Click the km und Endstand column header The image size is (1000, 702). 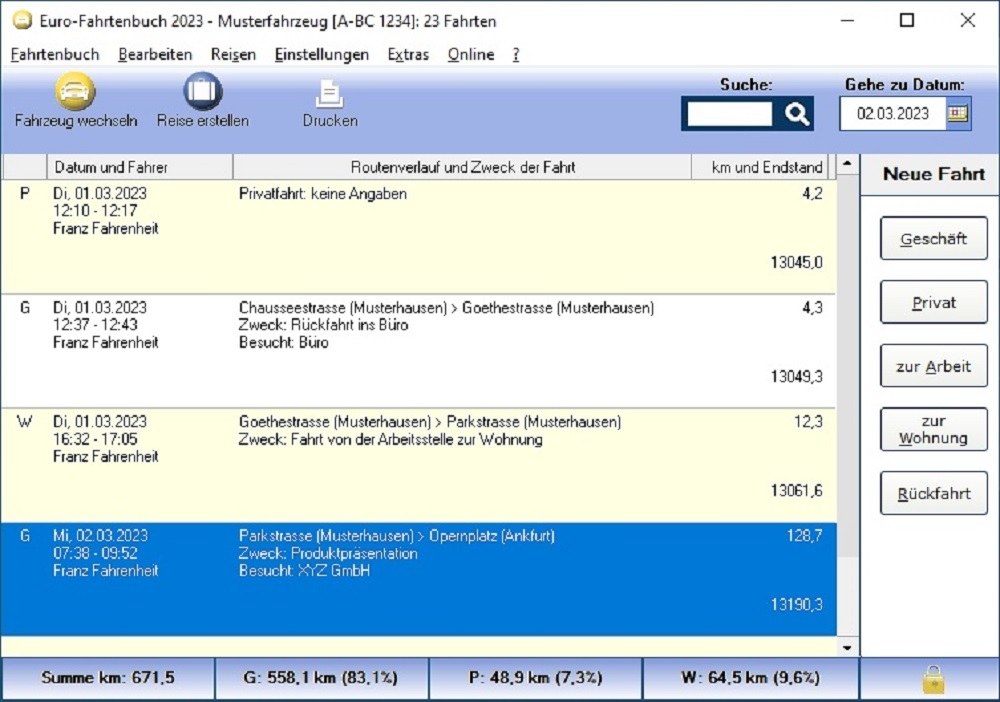click(x=760, y=167)
